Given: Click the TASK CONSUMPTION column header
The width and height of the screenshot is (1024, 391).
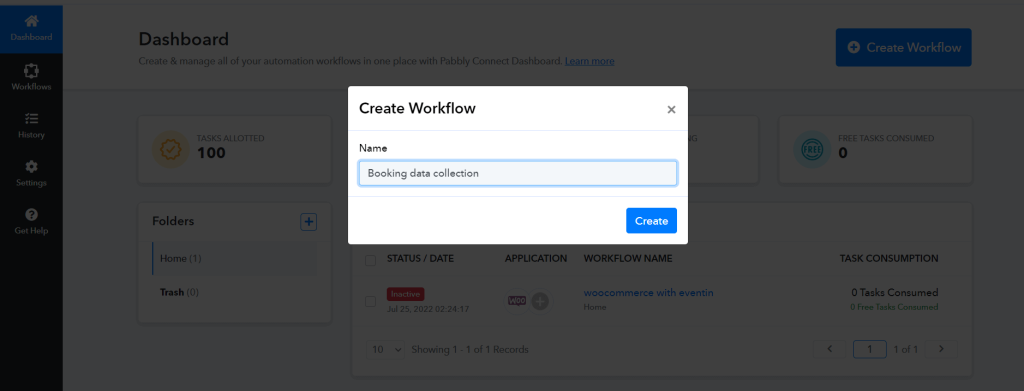Looking at the screenshot, I should click(889, 258).
